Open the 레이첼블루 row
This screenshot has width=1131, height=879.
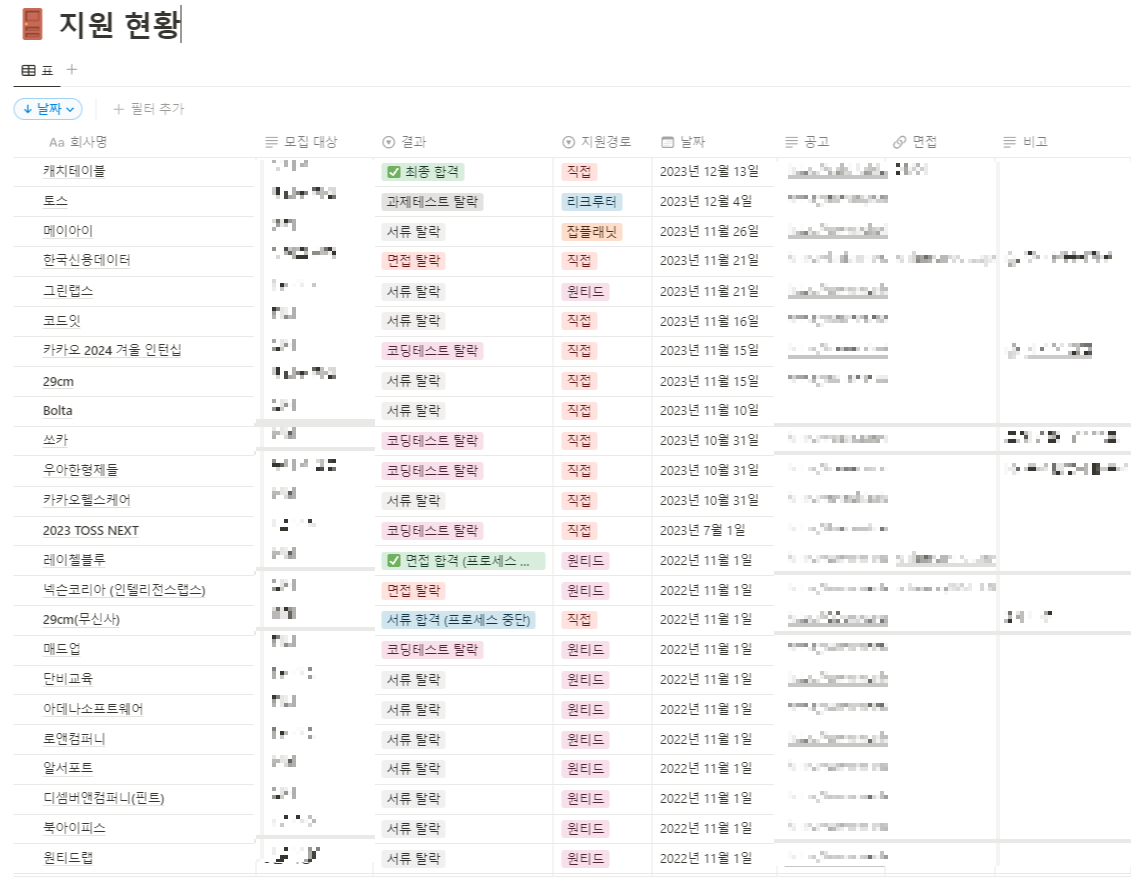click(74, 560)
